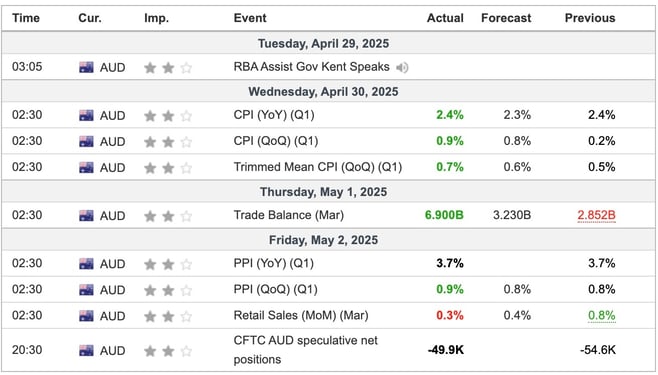Viewport: 658px width, 375px height.
Task: Open the Trade Balance (Mar) event link
Action: click(x=289, y=215)
